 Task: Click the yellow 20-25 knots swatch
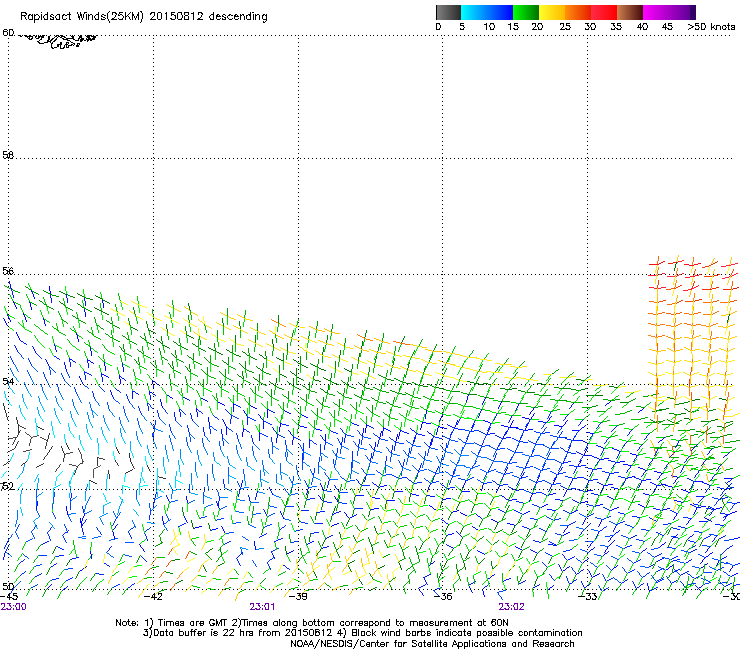552,12
